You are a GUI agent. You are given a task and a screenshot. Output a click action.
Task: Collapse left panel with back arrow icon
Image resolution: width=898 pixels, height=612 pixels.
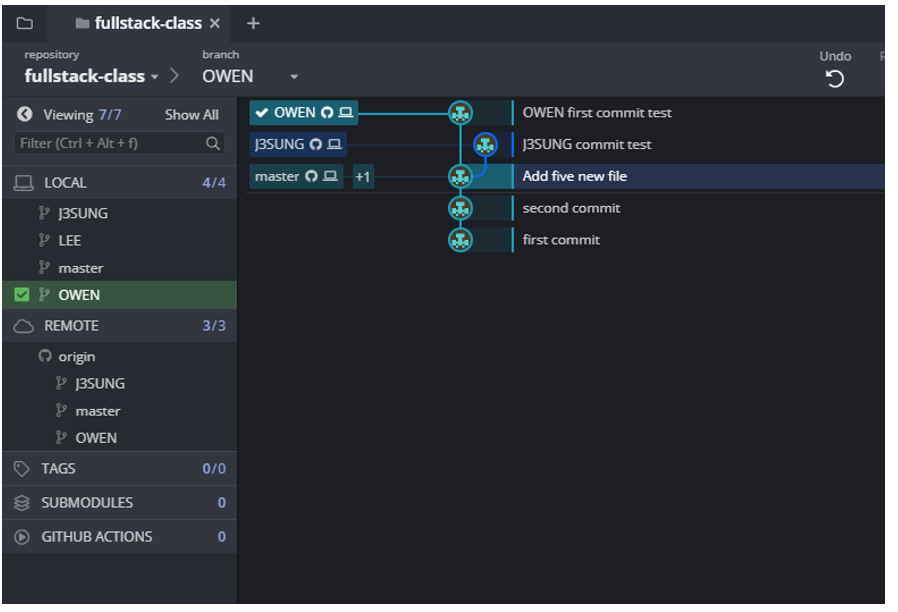25,114
